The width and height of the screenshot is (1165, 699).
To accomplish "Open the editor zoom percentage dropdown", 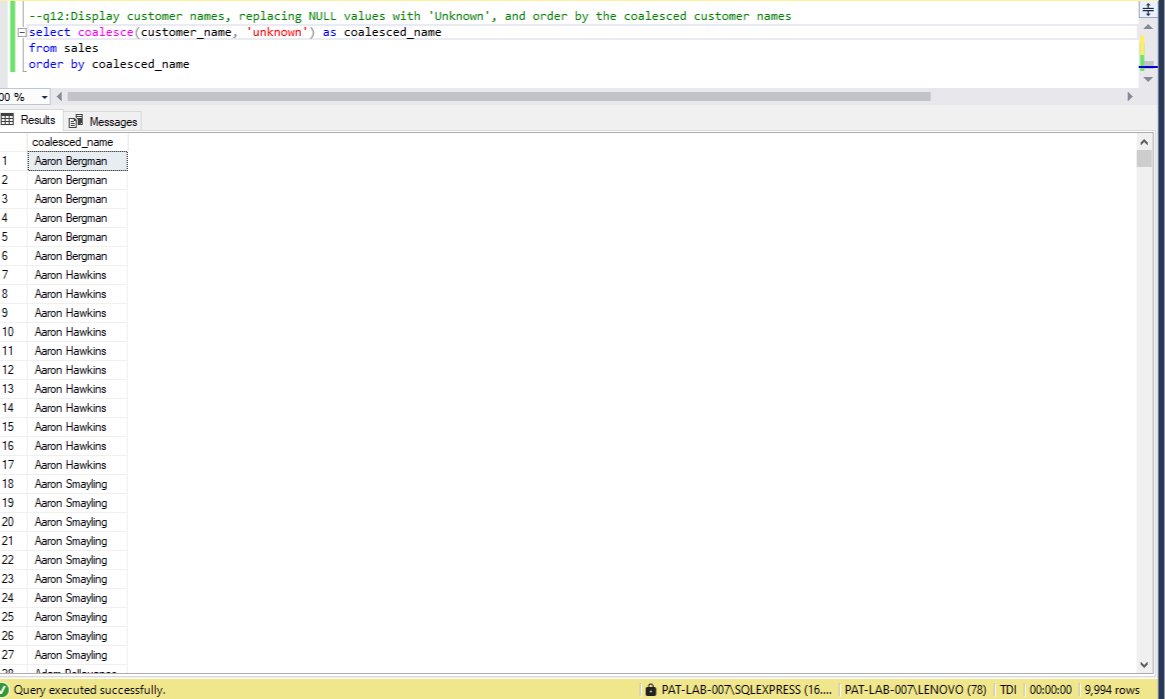I will tap(45, 97).
